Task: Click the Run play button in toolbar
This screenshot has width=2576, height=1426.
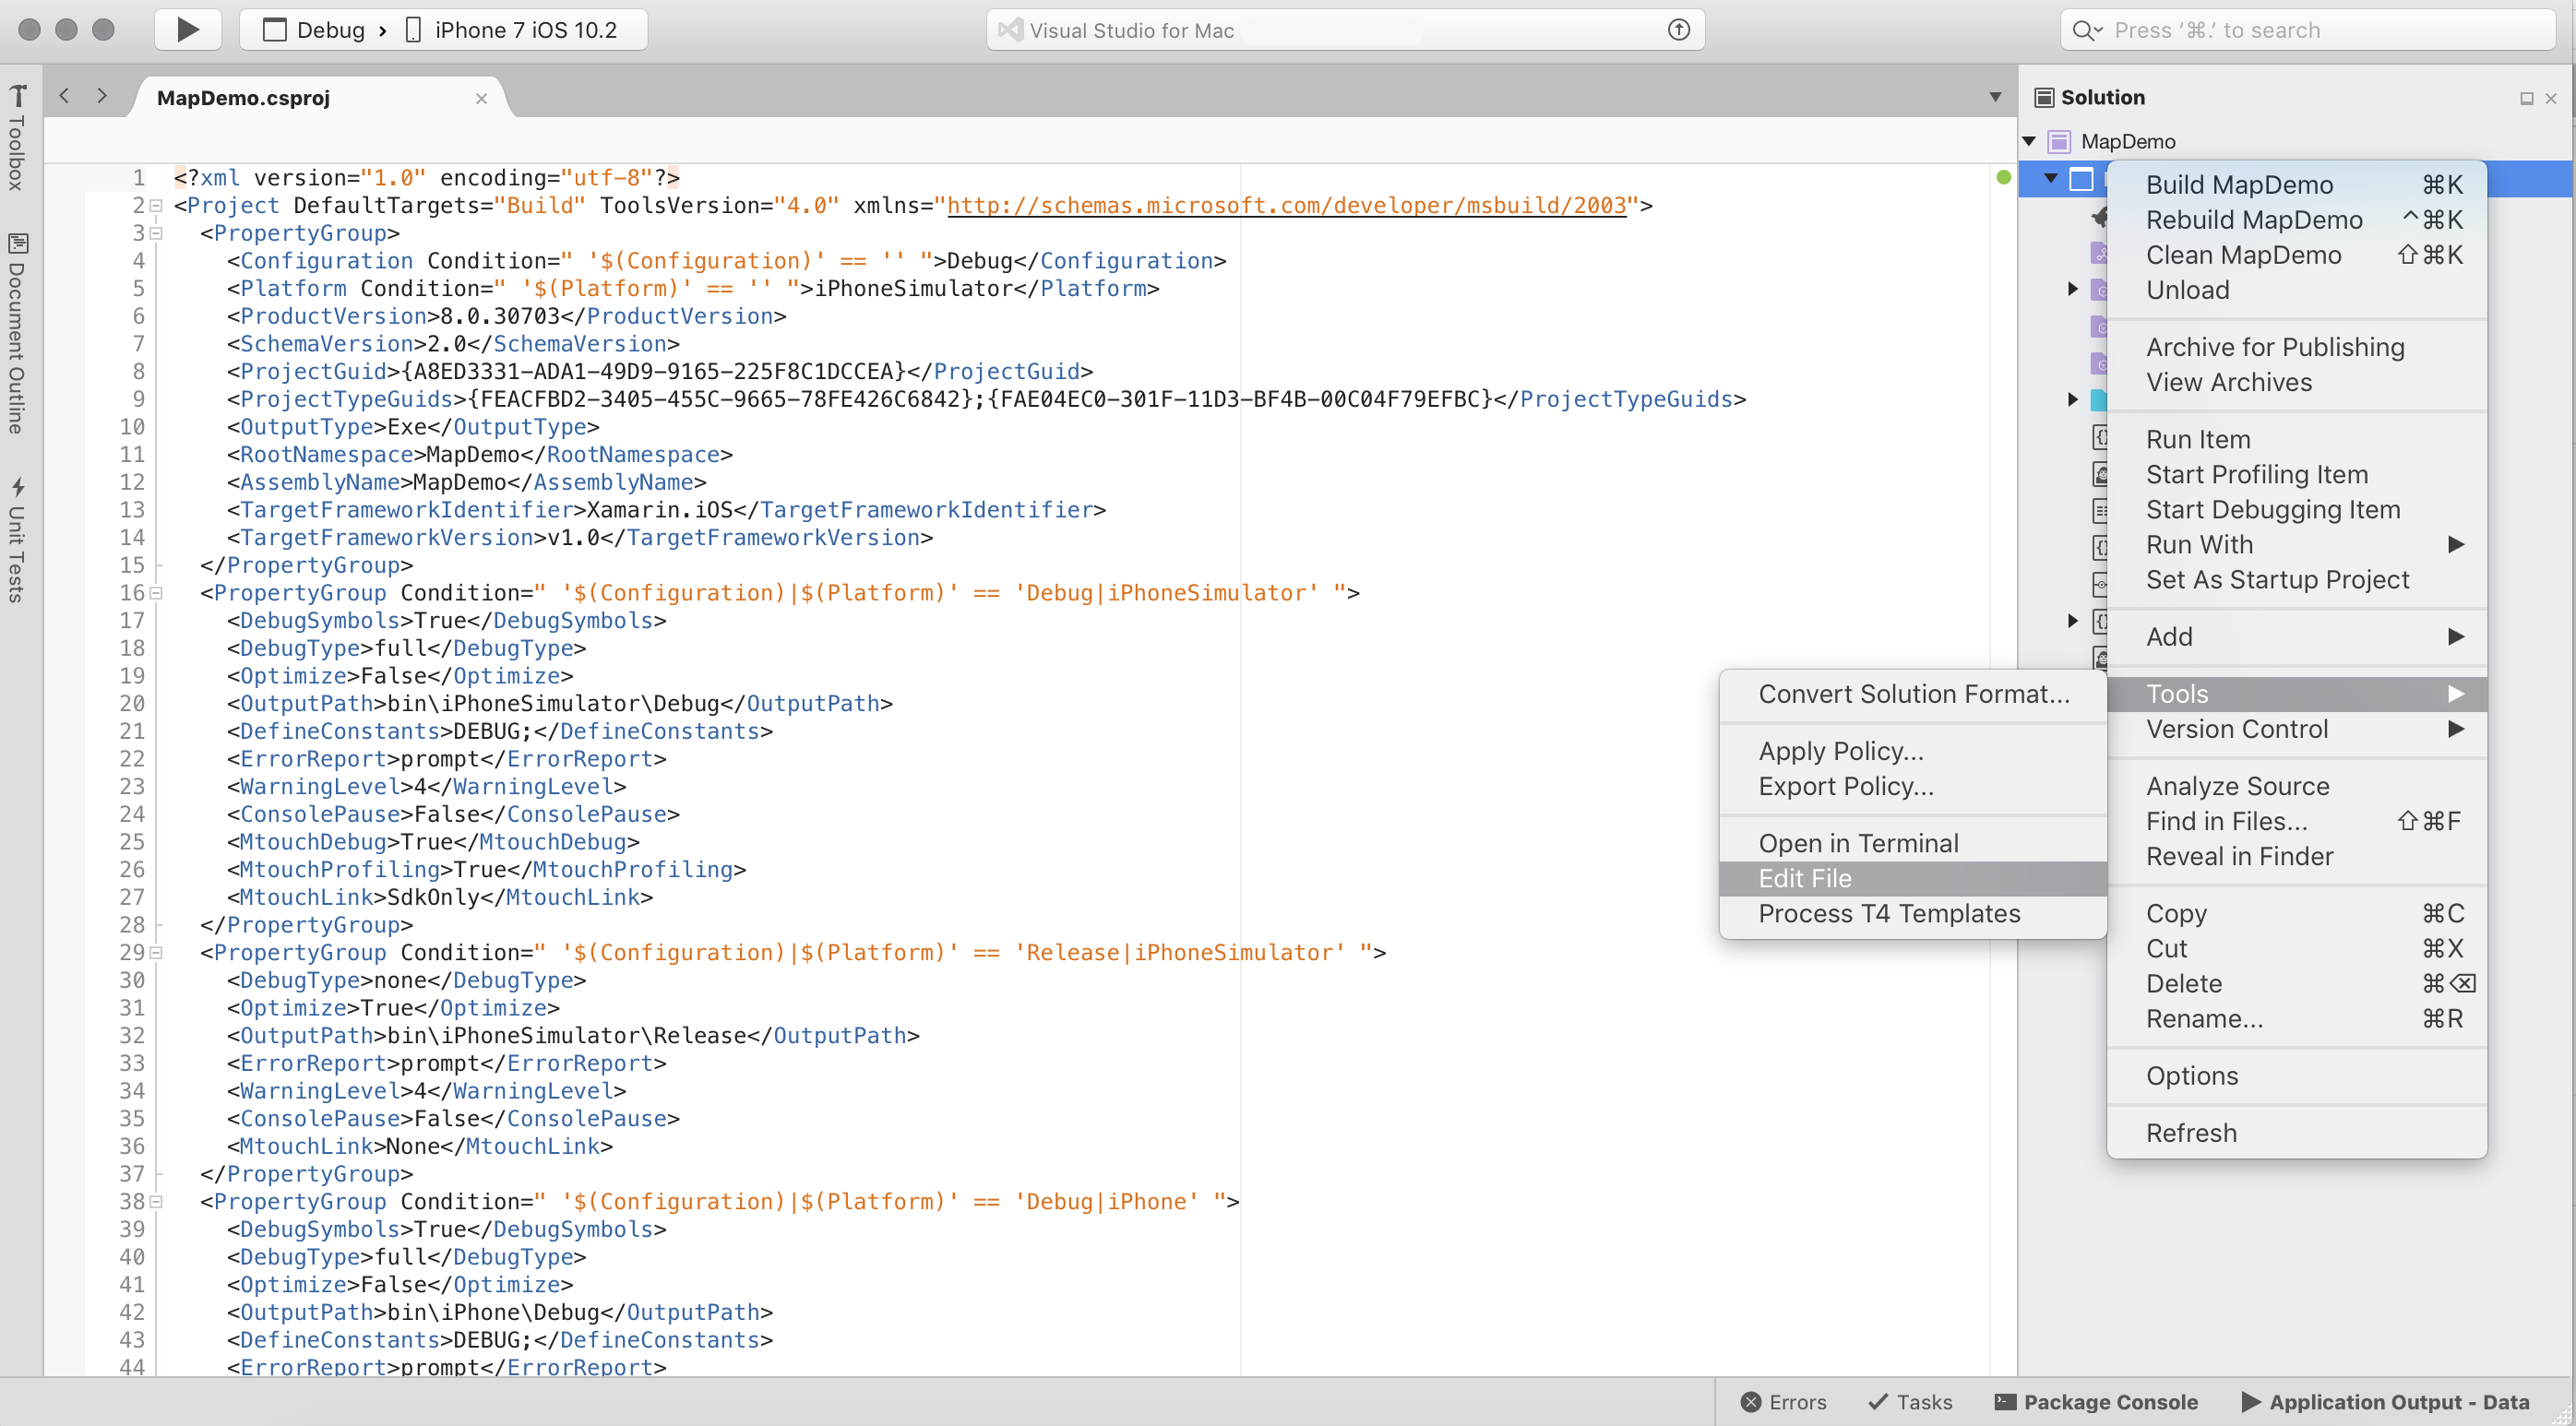Action: 188,30
